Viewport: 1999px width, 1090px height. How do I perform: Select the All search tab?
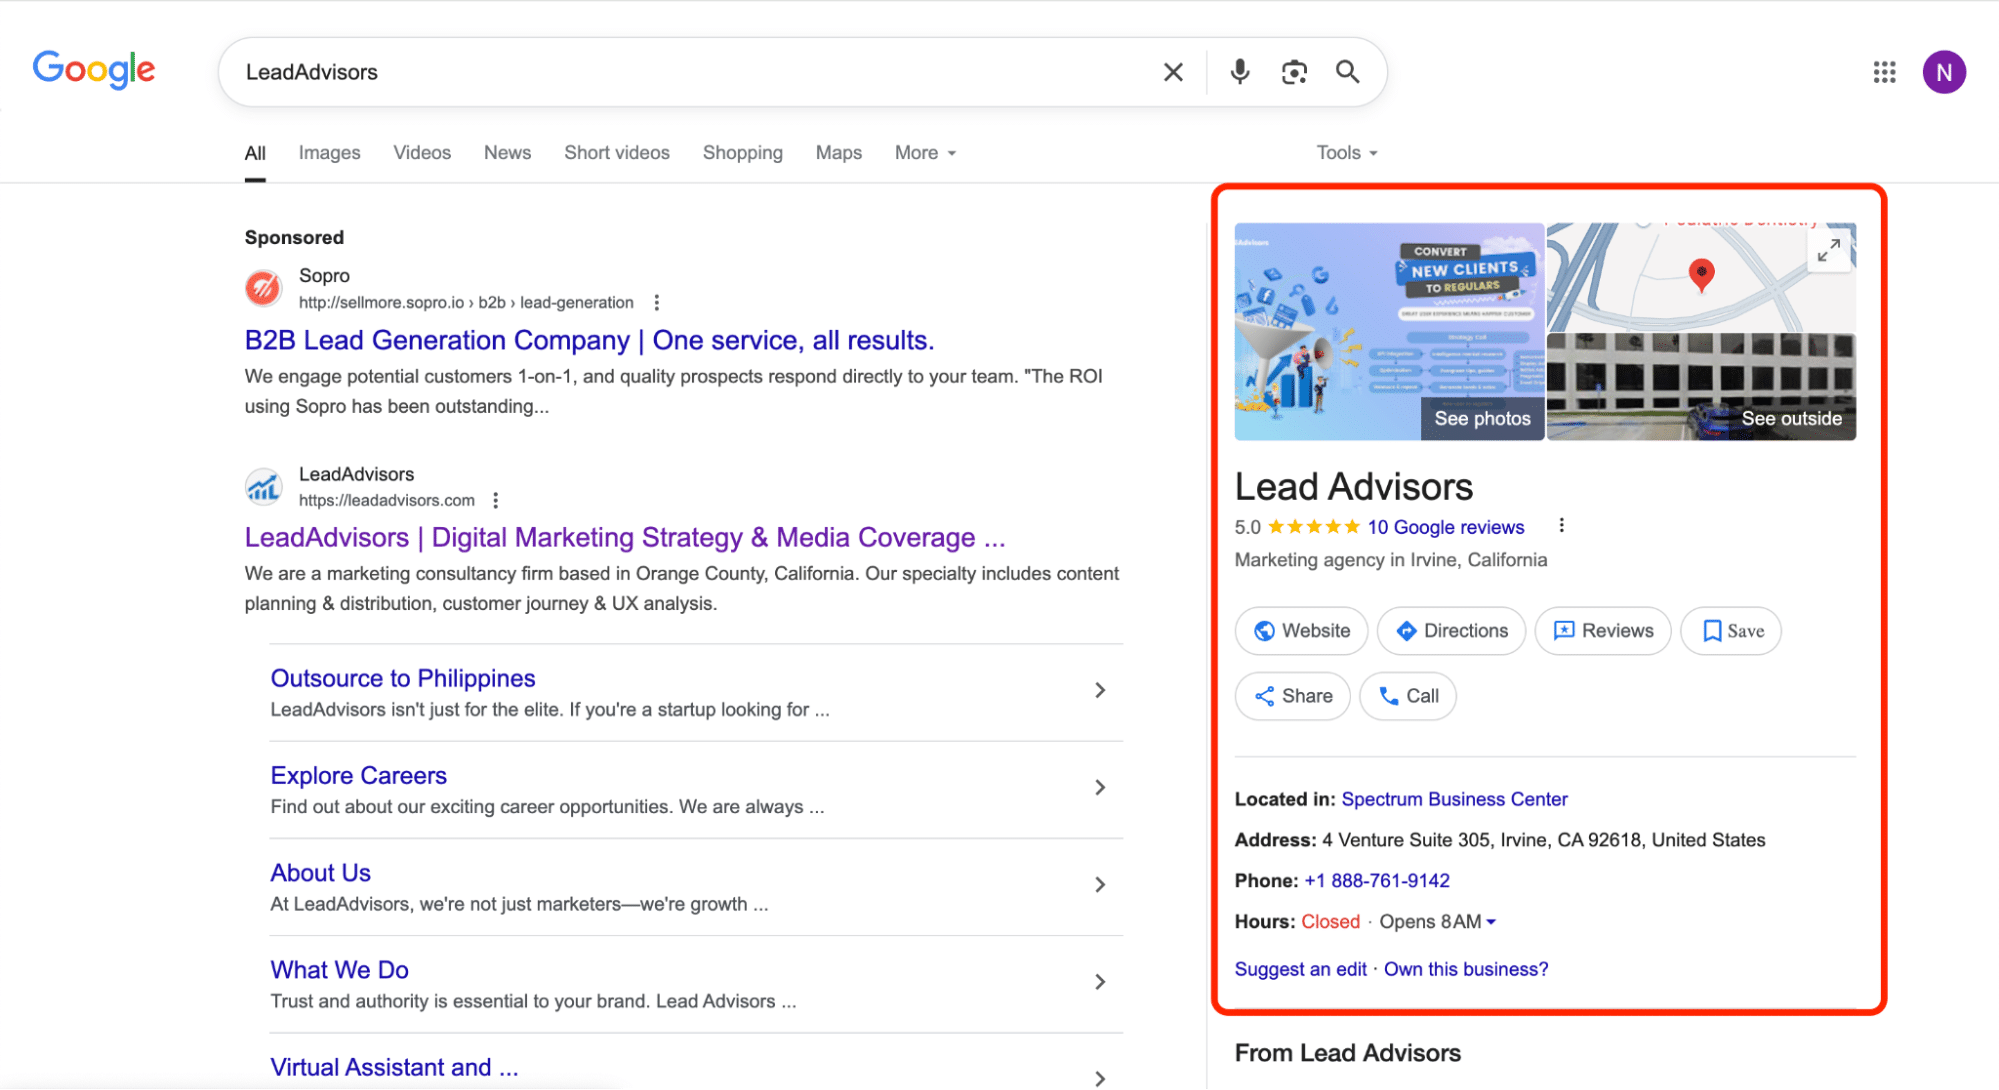255,153
